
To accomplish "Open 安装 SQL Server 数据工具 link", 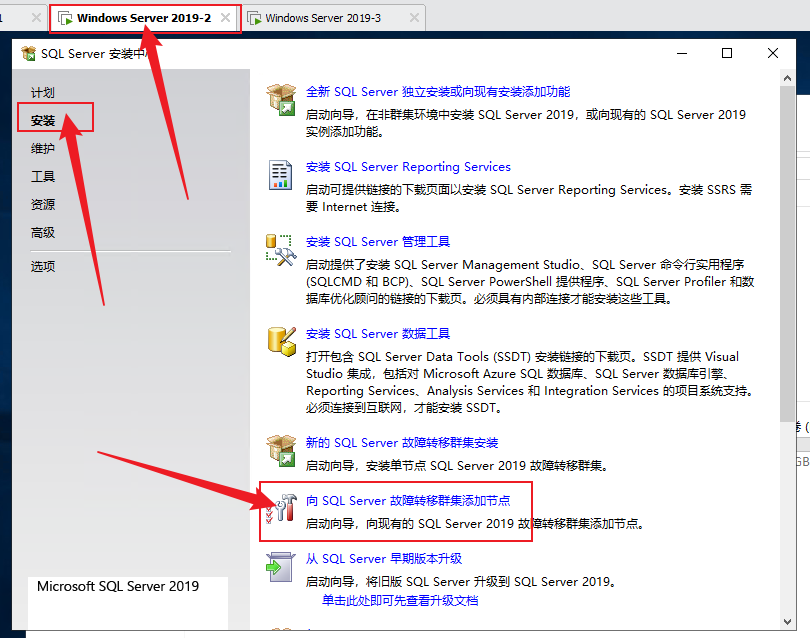I will click(378, 334).
